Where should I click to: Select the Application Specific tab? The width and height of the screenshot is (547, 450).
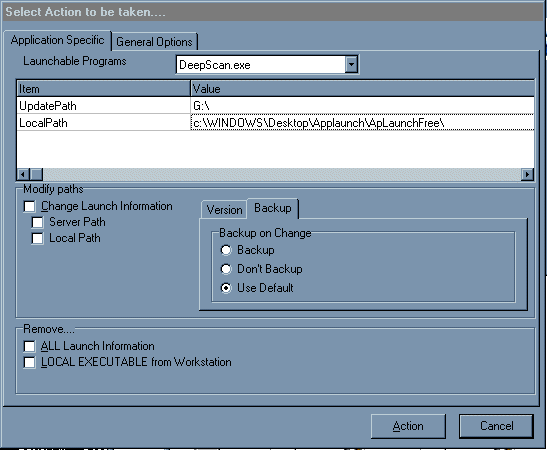click(58, 40)
